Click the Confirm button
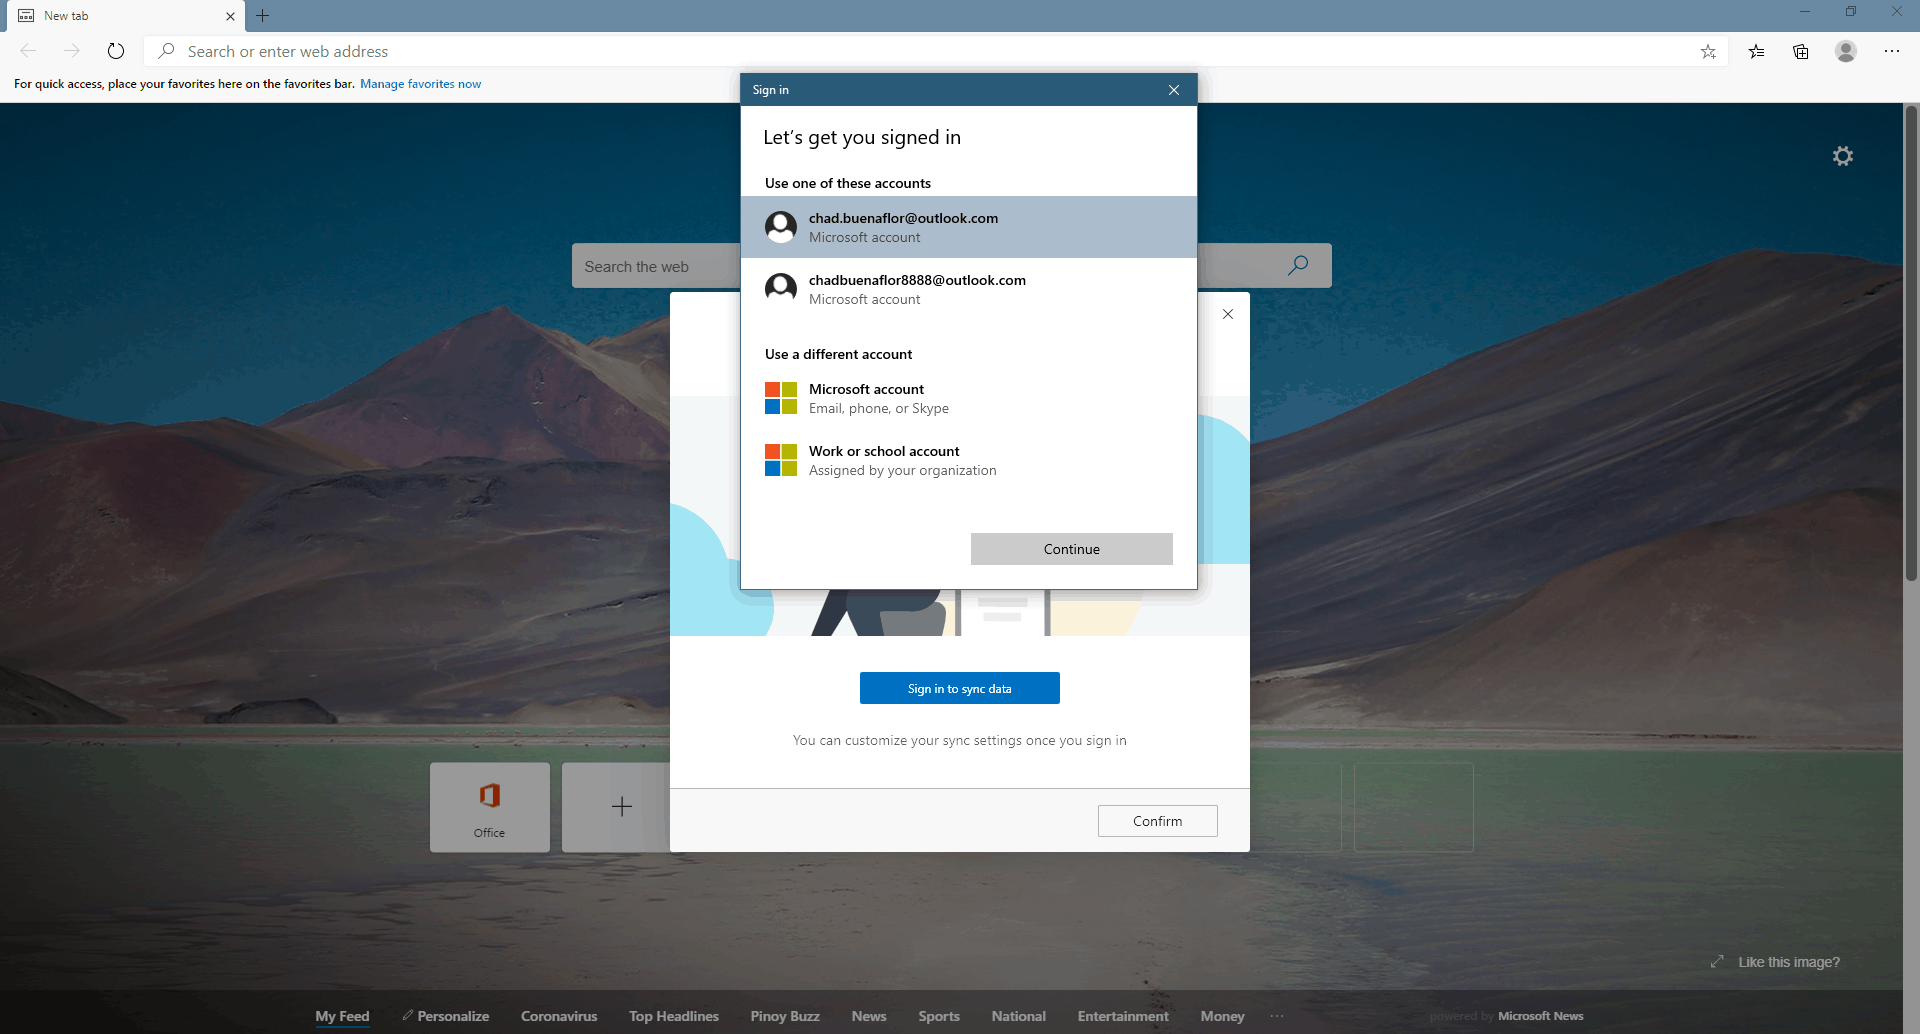 point(1158,821)
